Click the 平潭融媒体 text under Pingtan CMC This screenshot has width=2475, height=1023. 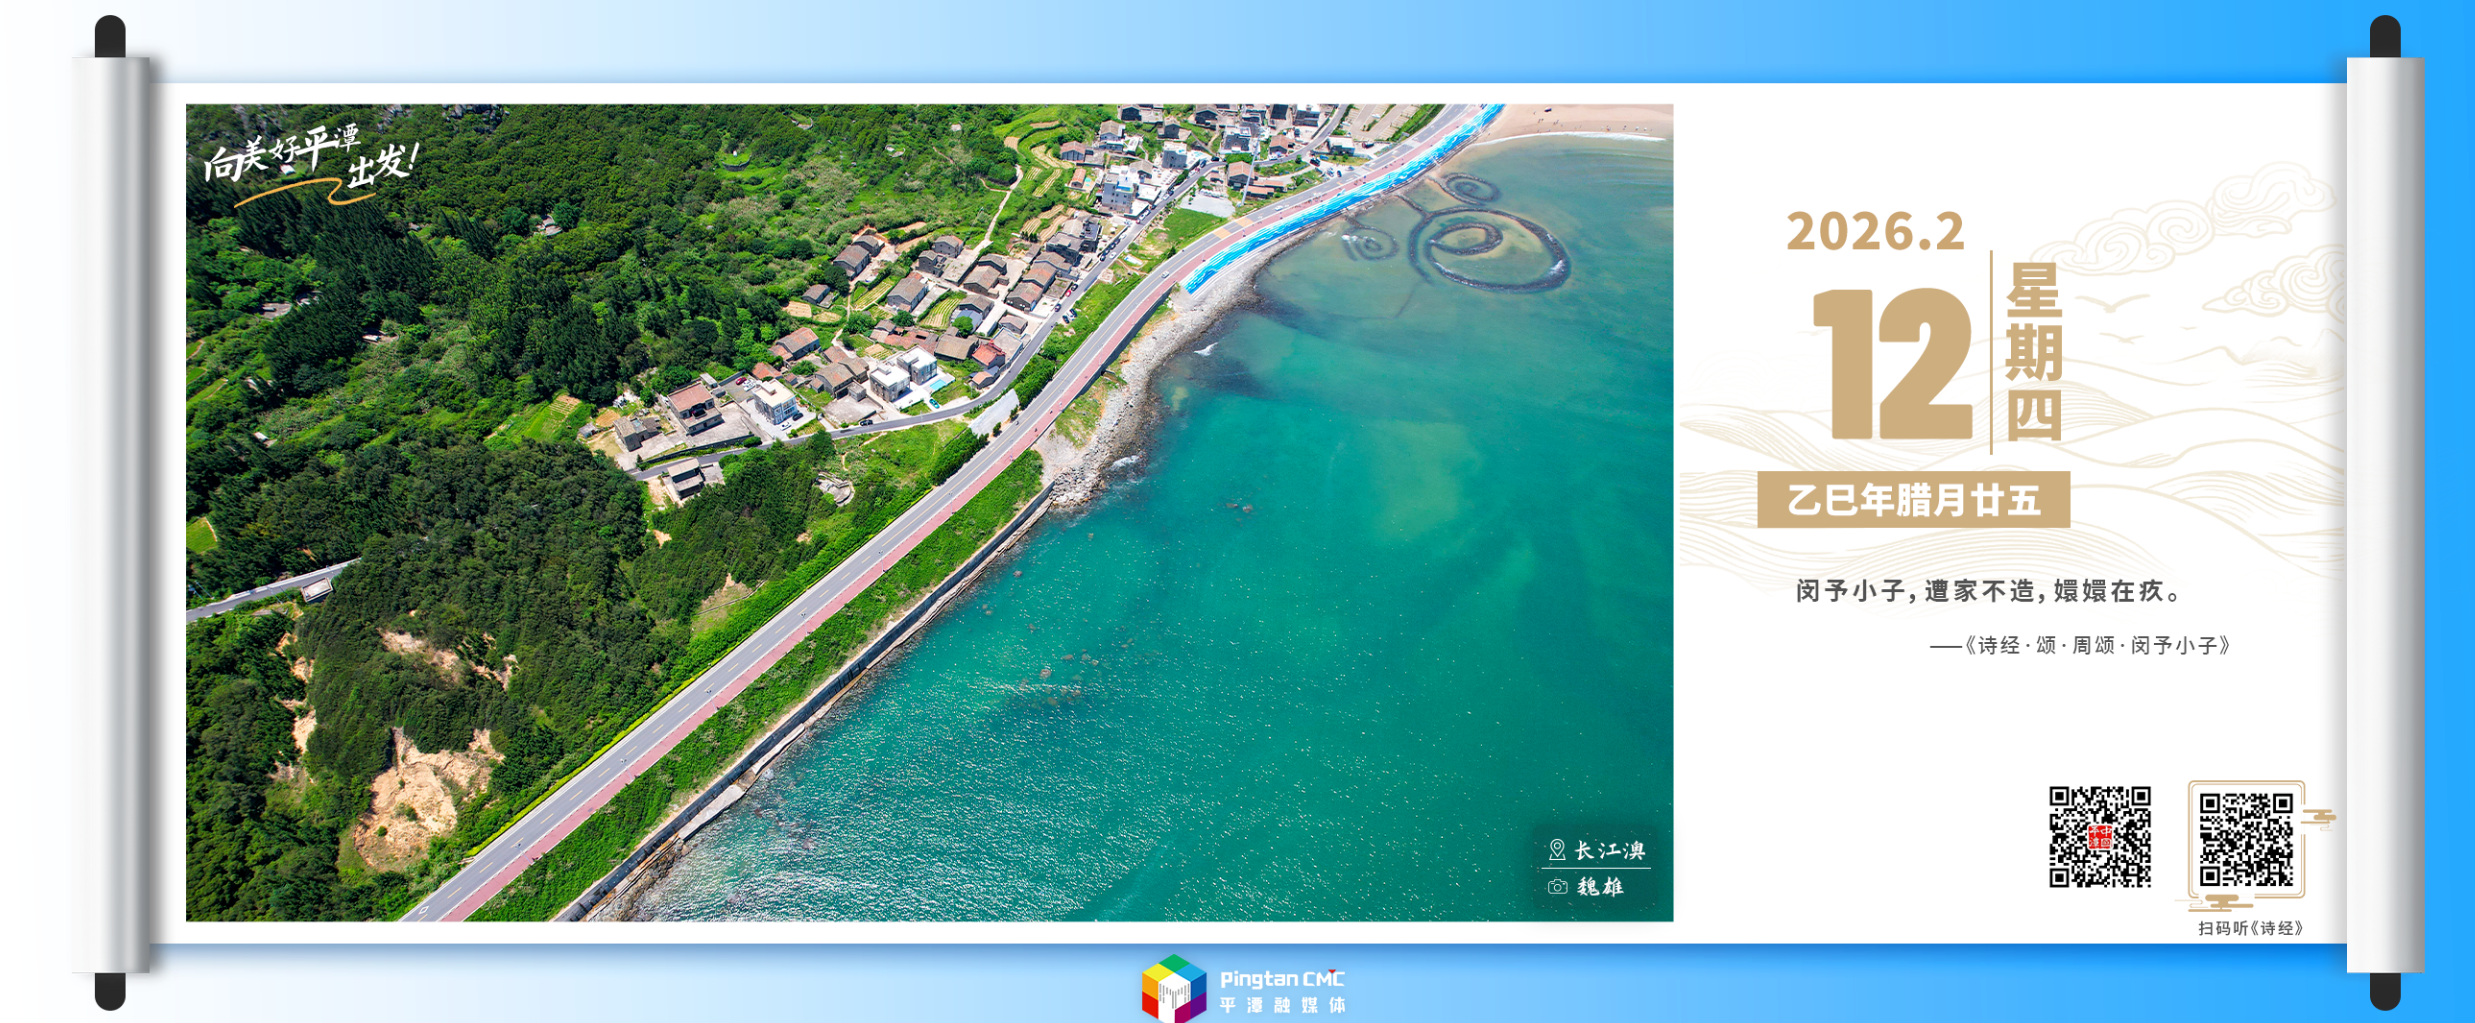1282,1005
